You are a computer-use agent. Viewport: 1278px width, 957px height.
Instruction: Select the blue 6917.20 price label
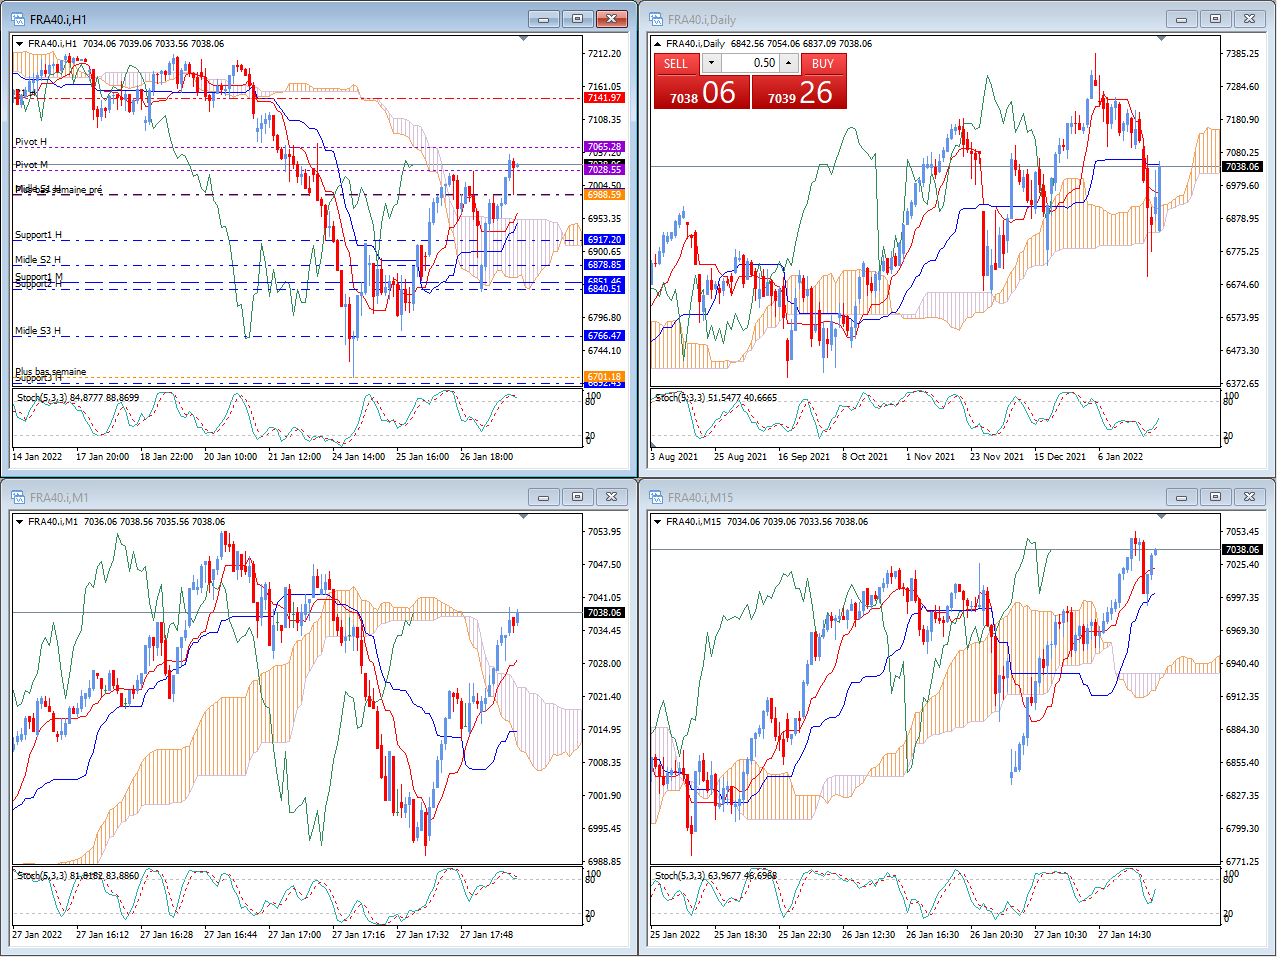604,240
